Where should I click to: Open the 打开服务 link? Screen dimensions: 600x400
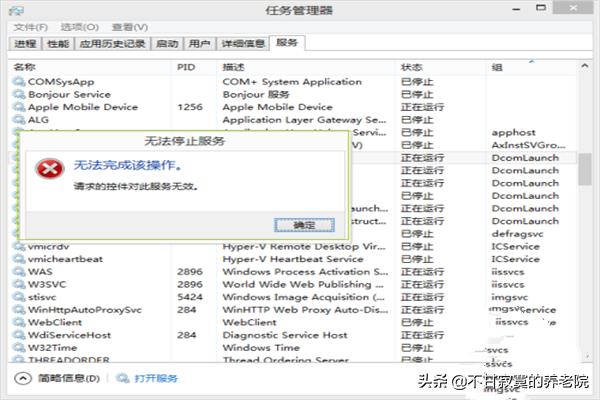click(x=156, y=379)
